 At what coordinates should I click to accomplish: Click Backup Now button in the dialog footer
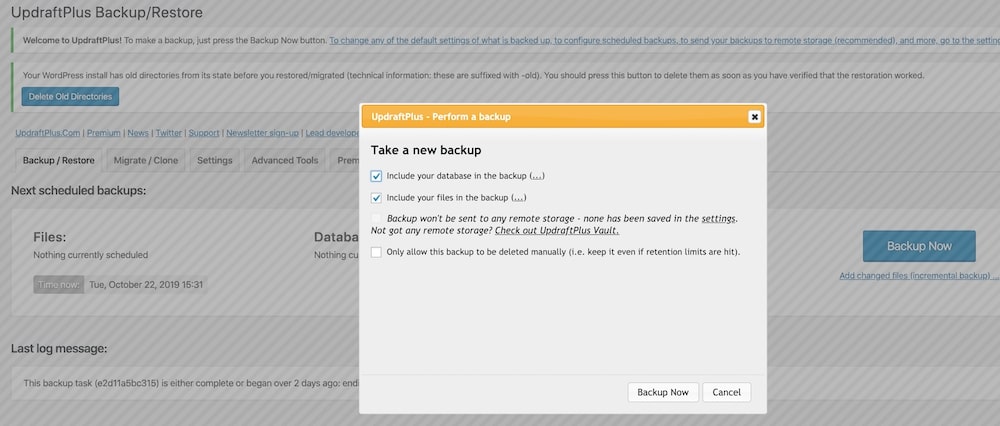(x=663, y=392)
